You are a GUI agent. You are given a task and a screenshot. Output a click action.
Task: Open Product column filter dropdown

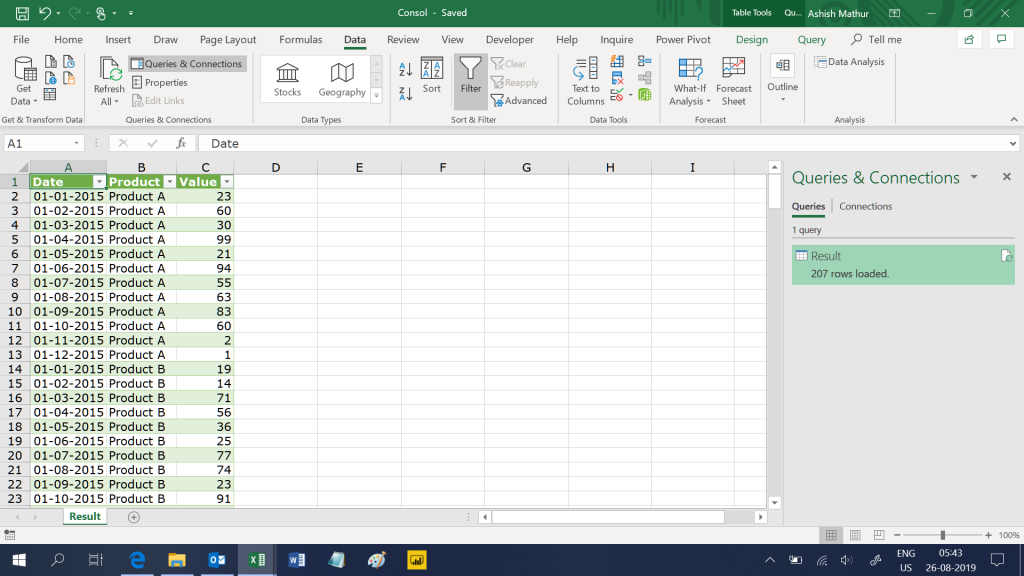(169, 182)
